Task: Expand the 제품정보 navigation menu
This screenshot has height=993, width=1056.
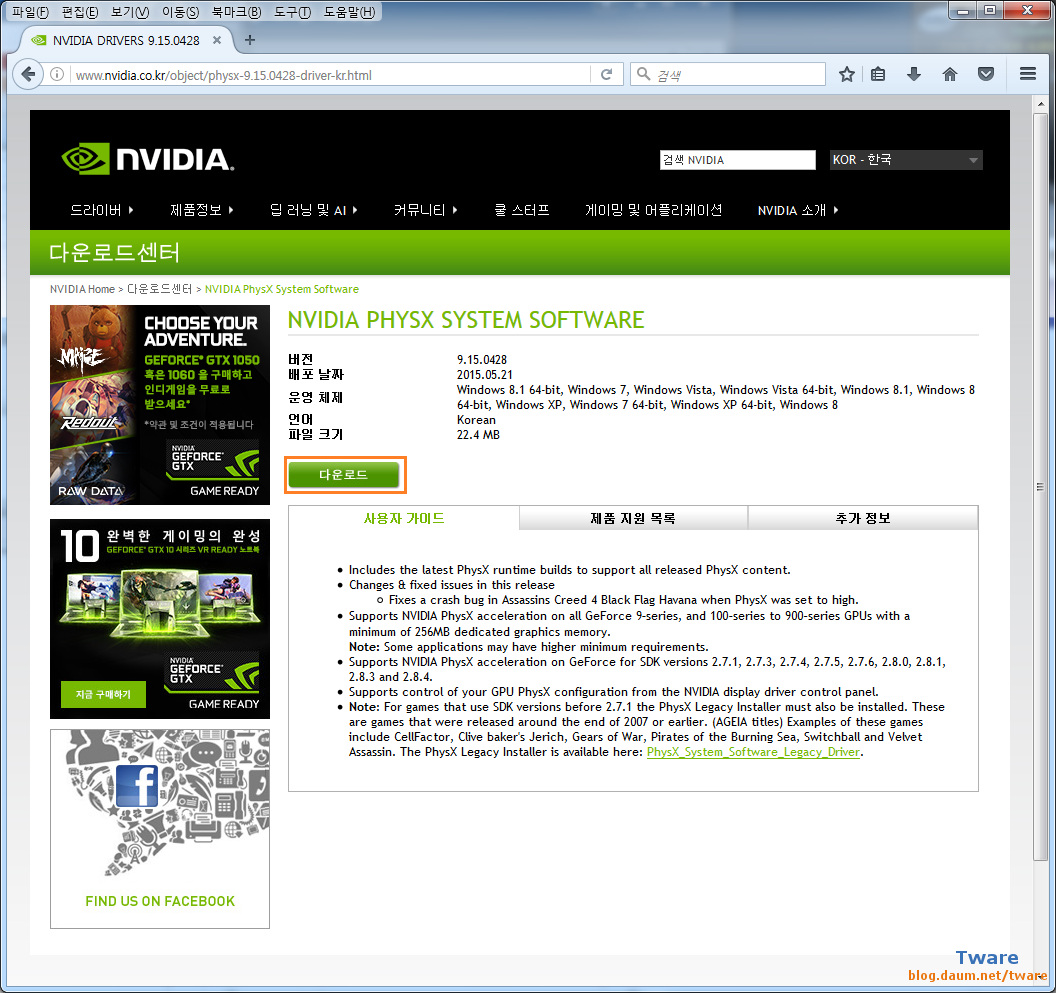Action: (x=201, y=210)
